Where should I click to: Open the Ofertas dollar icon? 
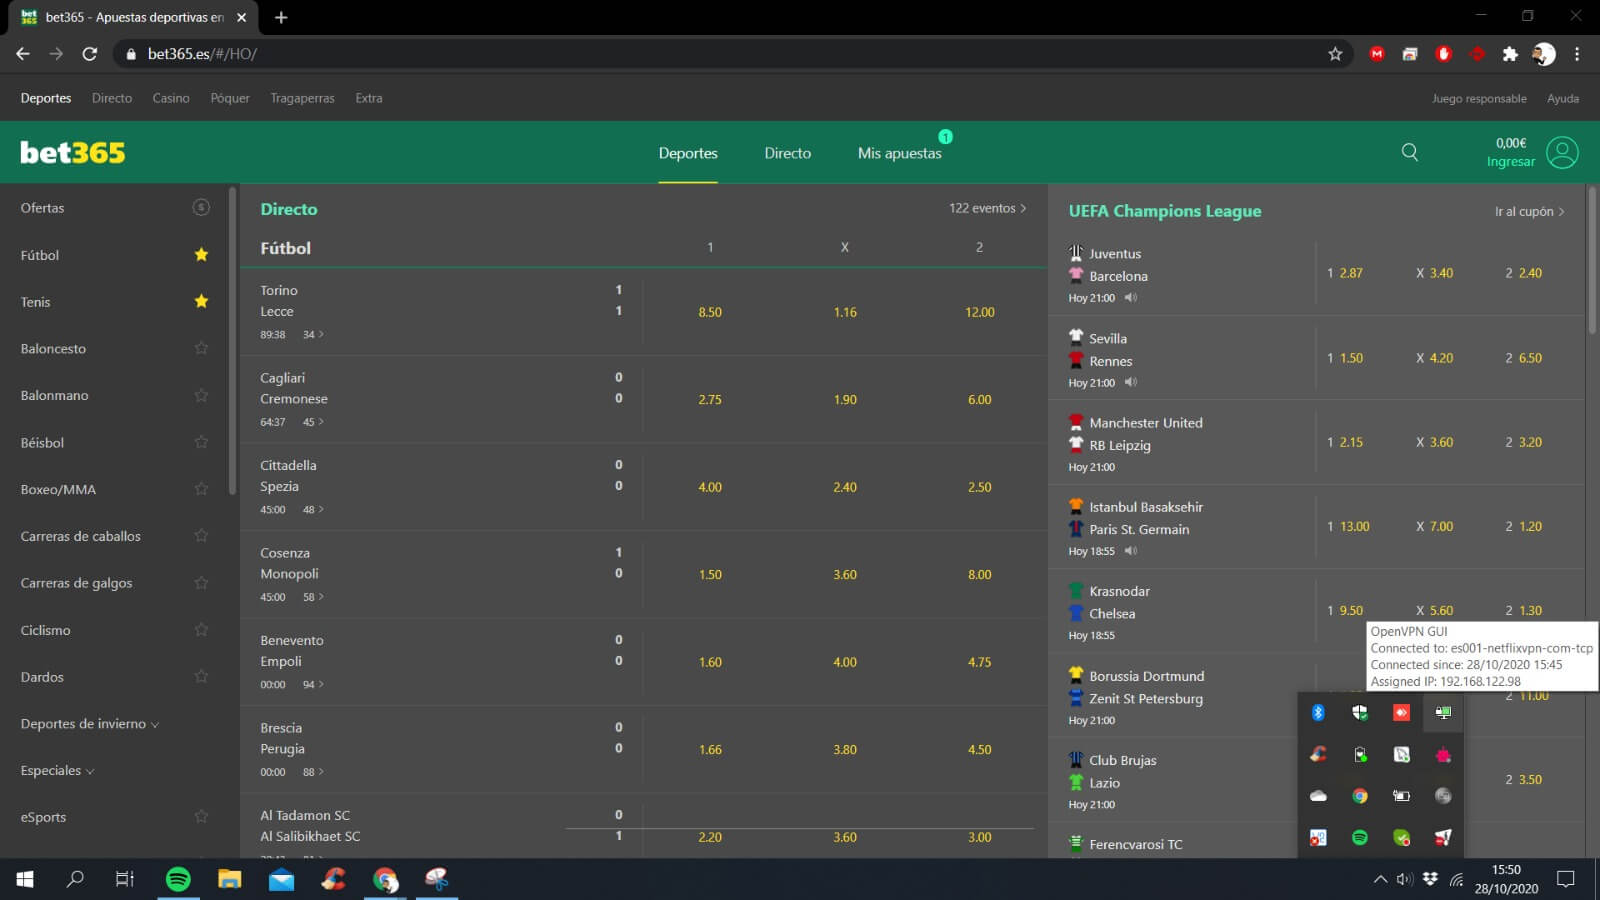(x=201, y=207)
